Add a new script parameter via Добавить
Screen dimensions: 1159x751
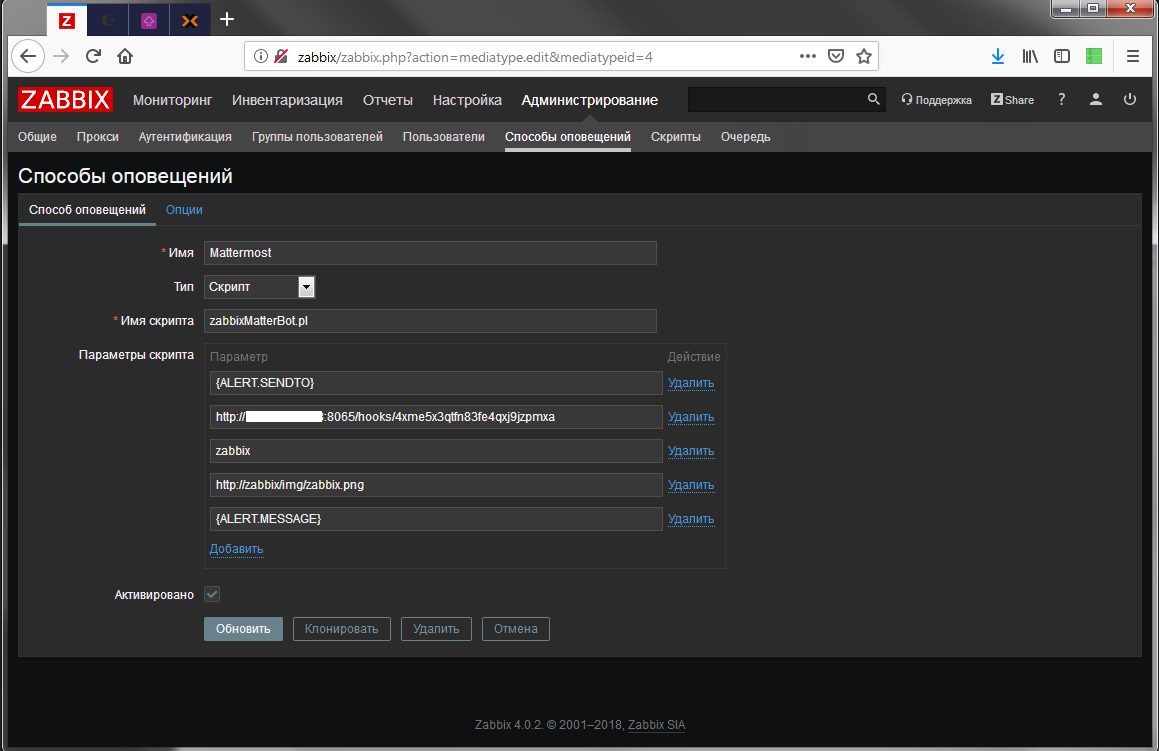pos(237,549)
